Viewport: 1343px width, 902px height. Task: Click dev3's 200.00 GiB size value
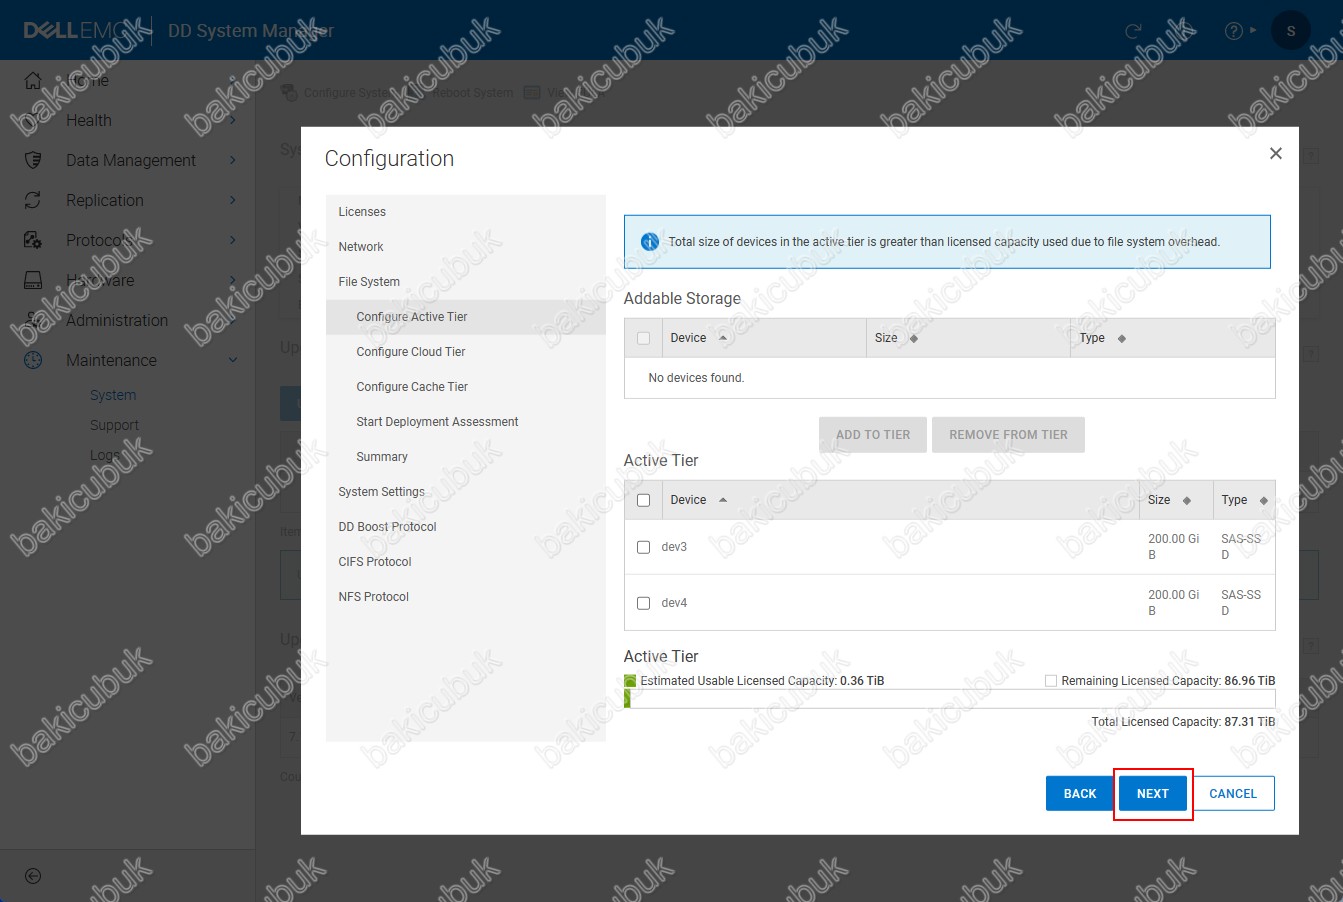click(x=1173, y=547)
